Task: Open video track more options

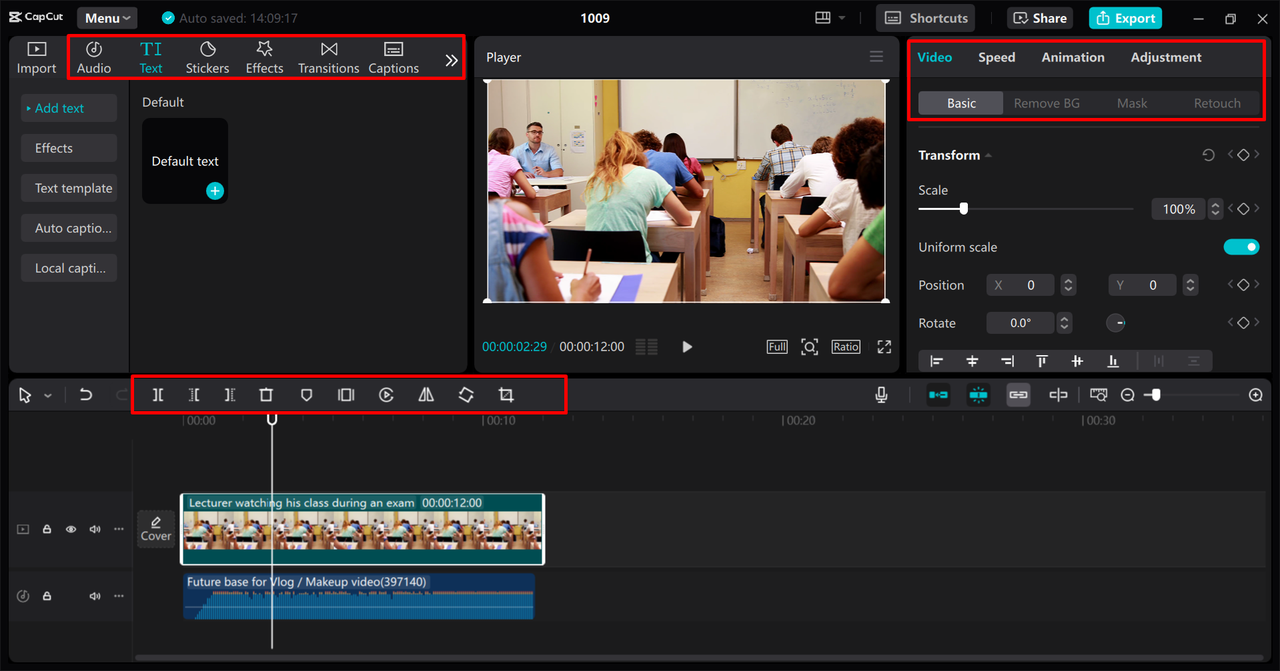Action: [119, 529]
